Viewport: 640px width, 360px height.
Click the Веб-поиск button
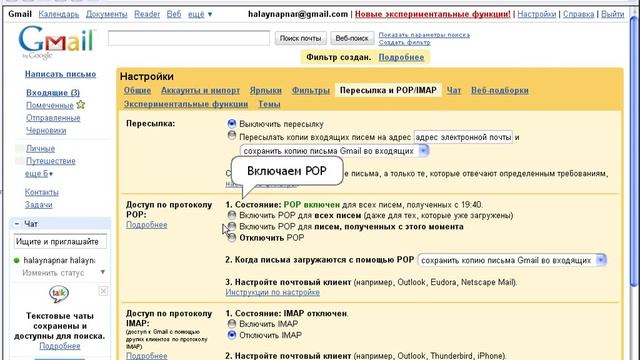[352, 38]
